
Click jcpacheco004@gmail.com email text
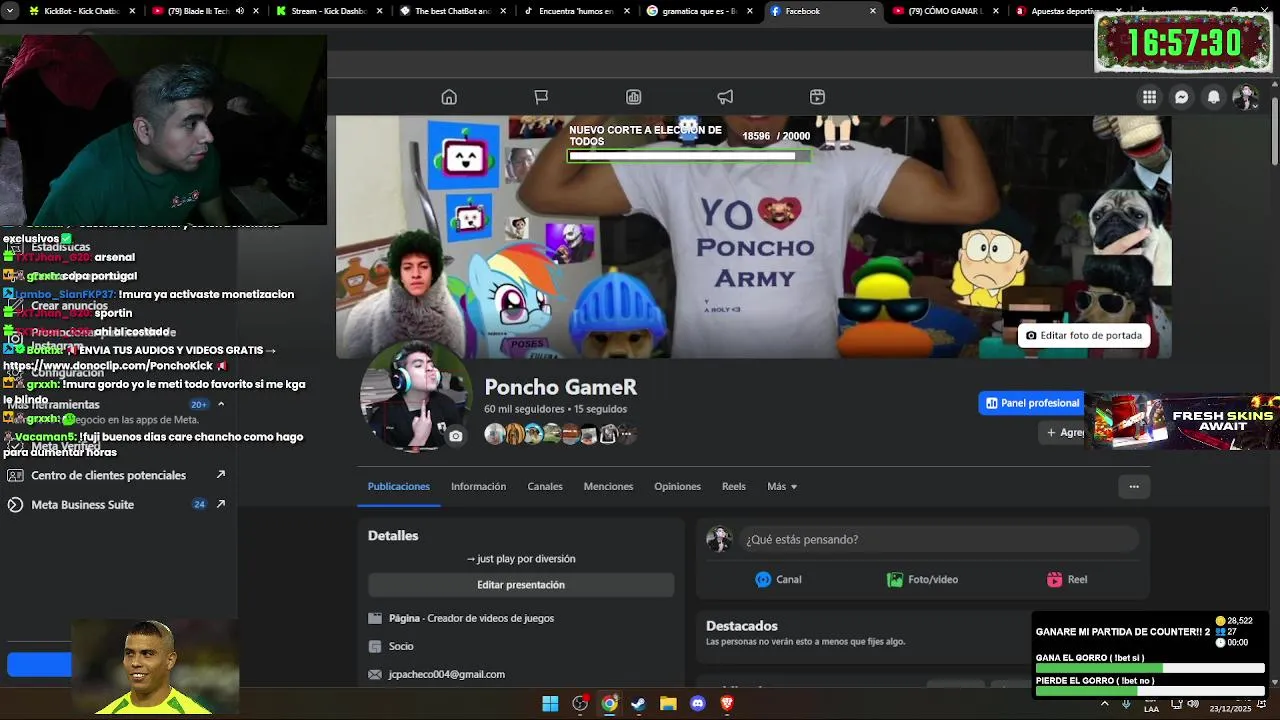click(x=446, y=674)
